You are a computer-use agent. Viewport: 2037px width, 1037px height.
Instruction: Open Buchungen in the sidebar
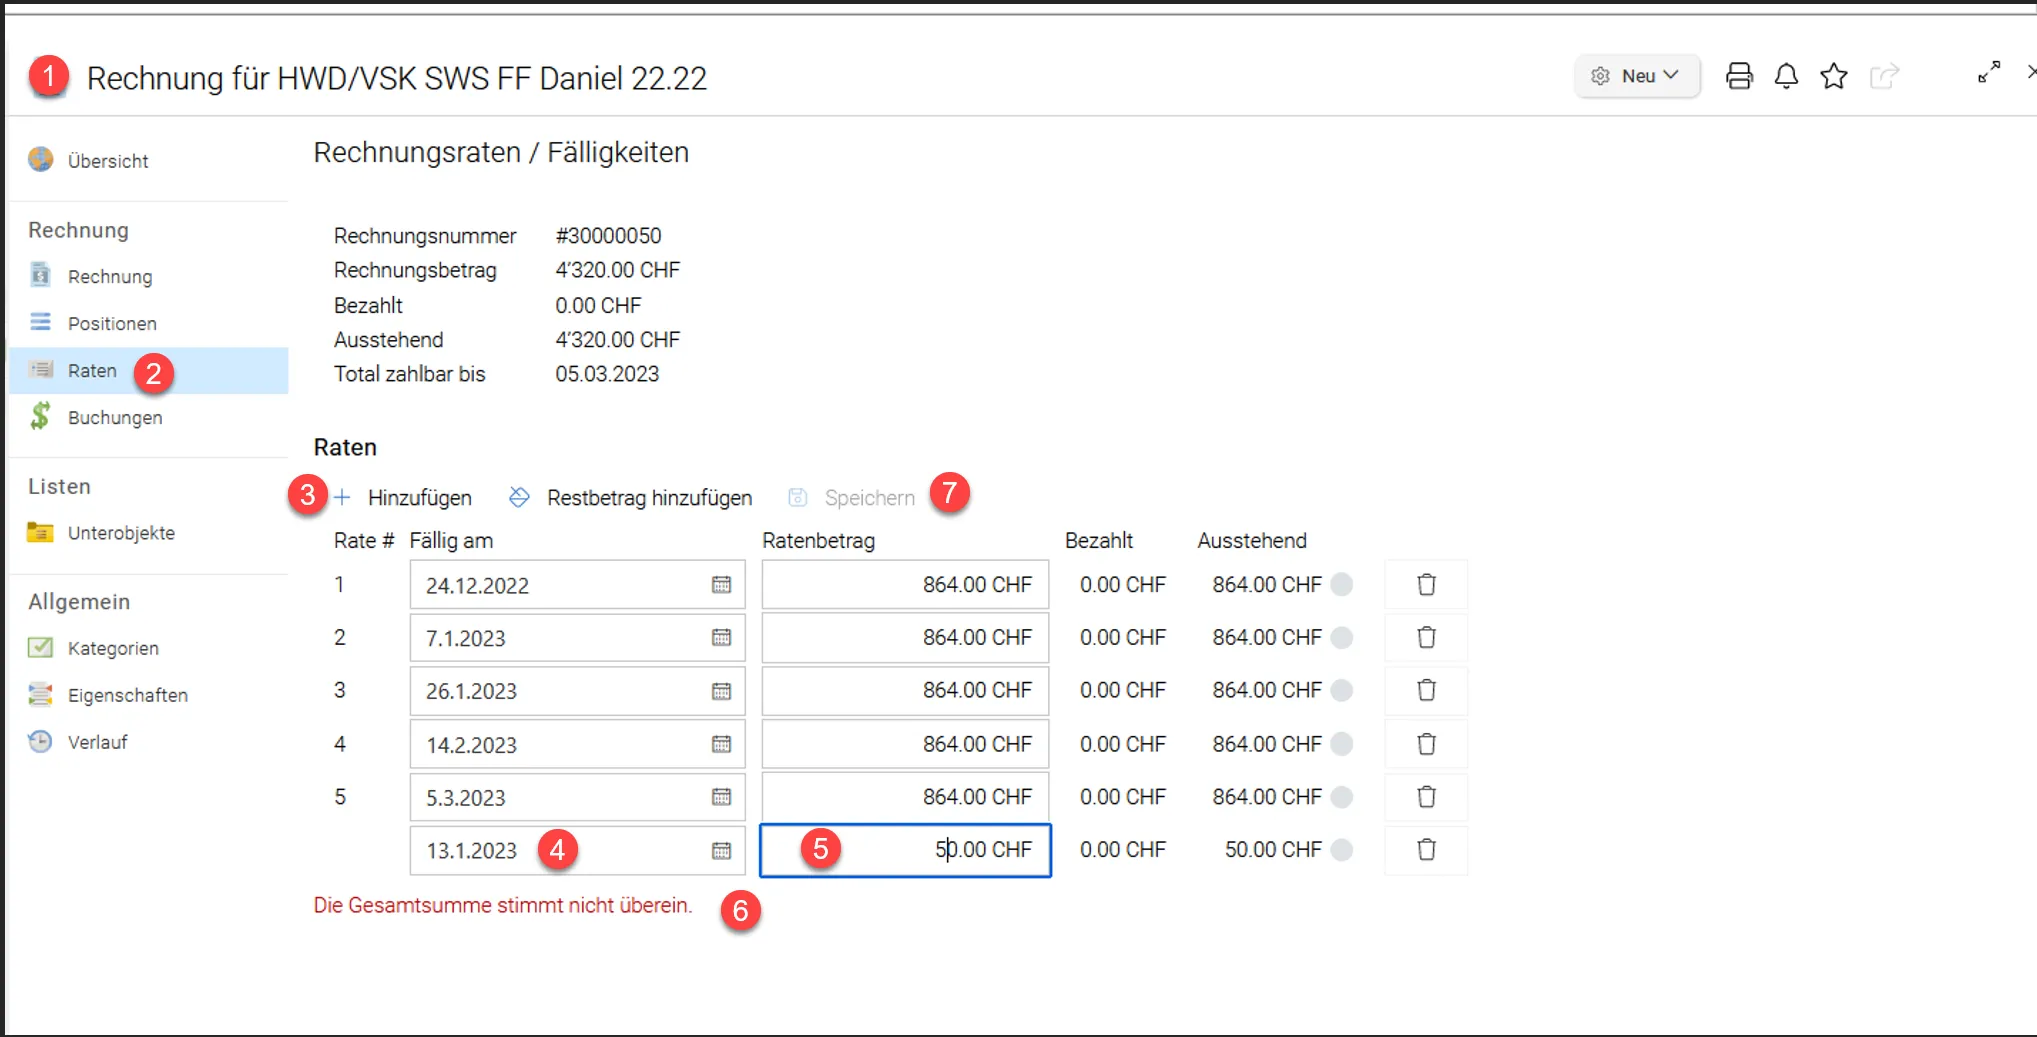tap(115, 418)
